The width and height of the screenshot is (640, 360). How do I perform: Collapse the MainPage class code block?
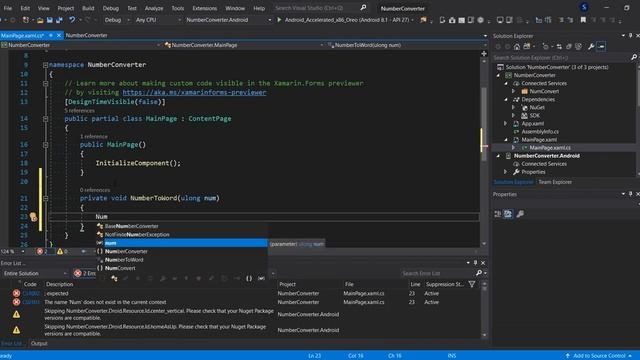(x=45, y=119)
